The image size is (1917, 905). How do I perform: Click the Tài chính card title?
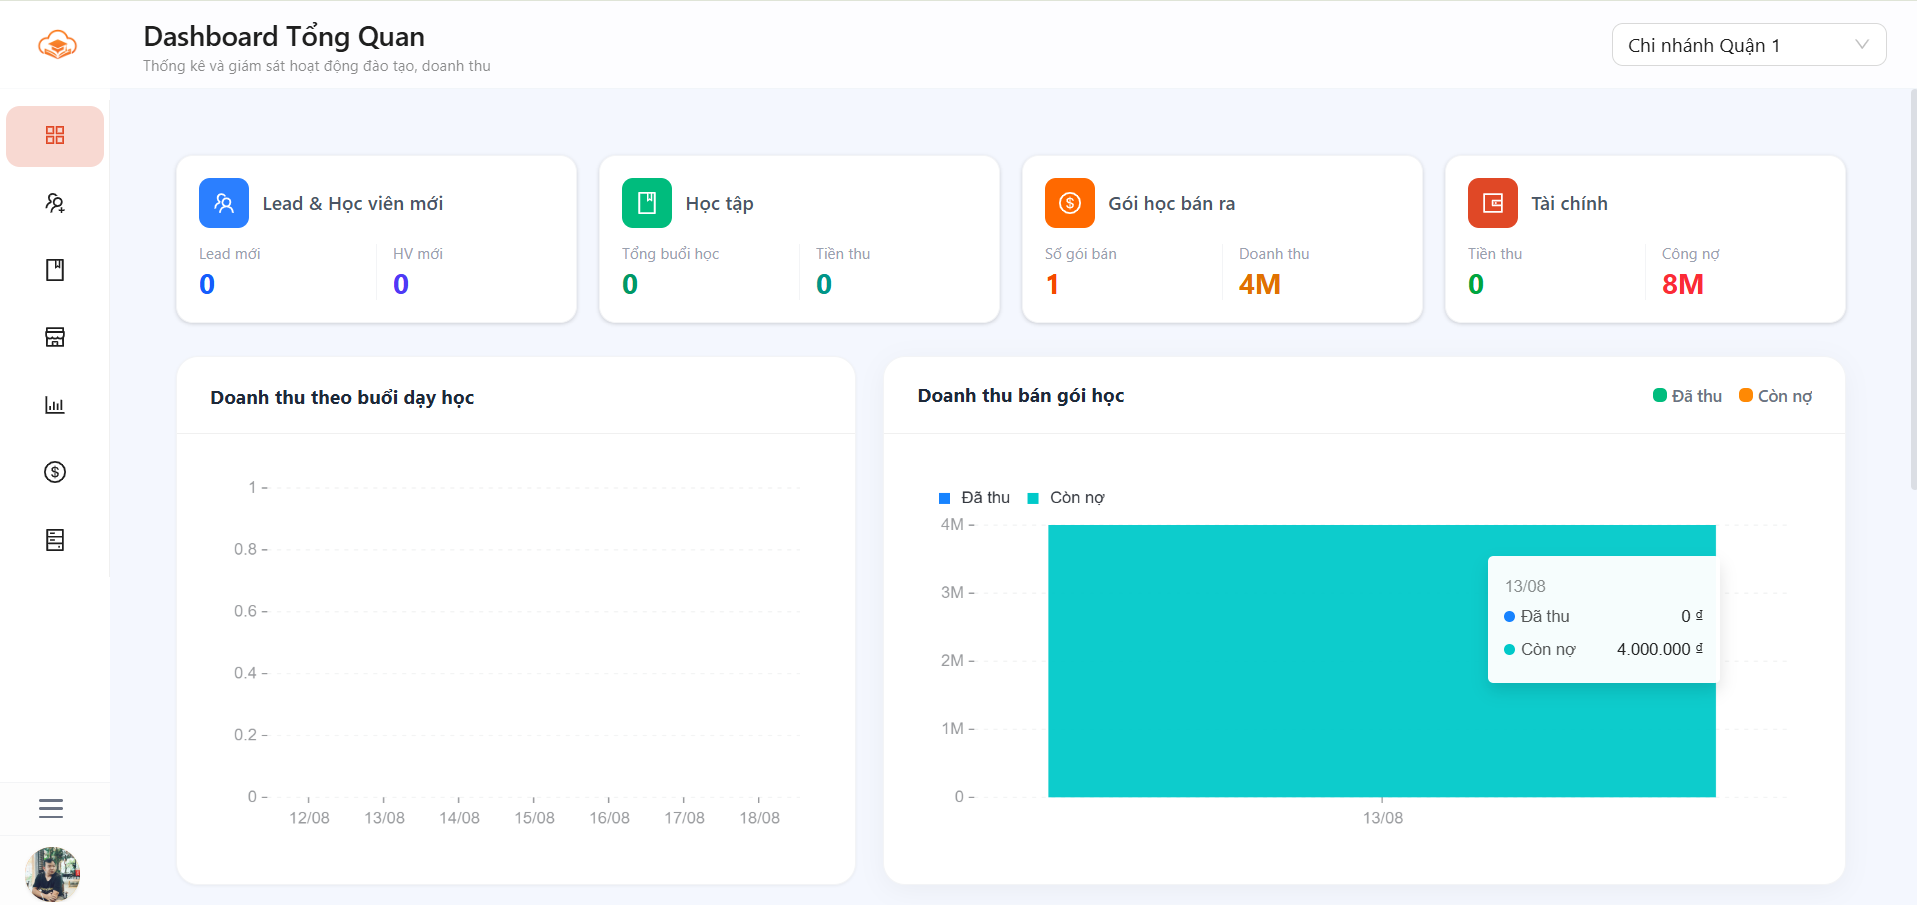pyautogui.click(x=1569, y=204)
